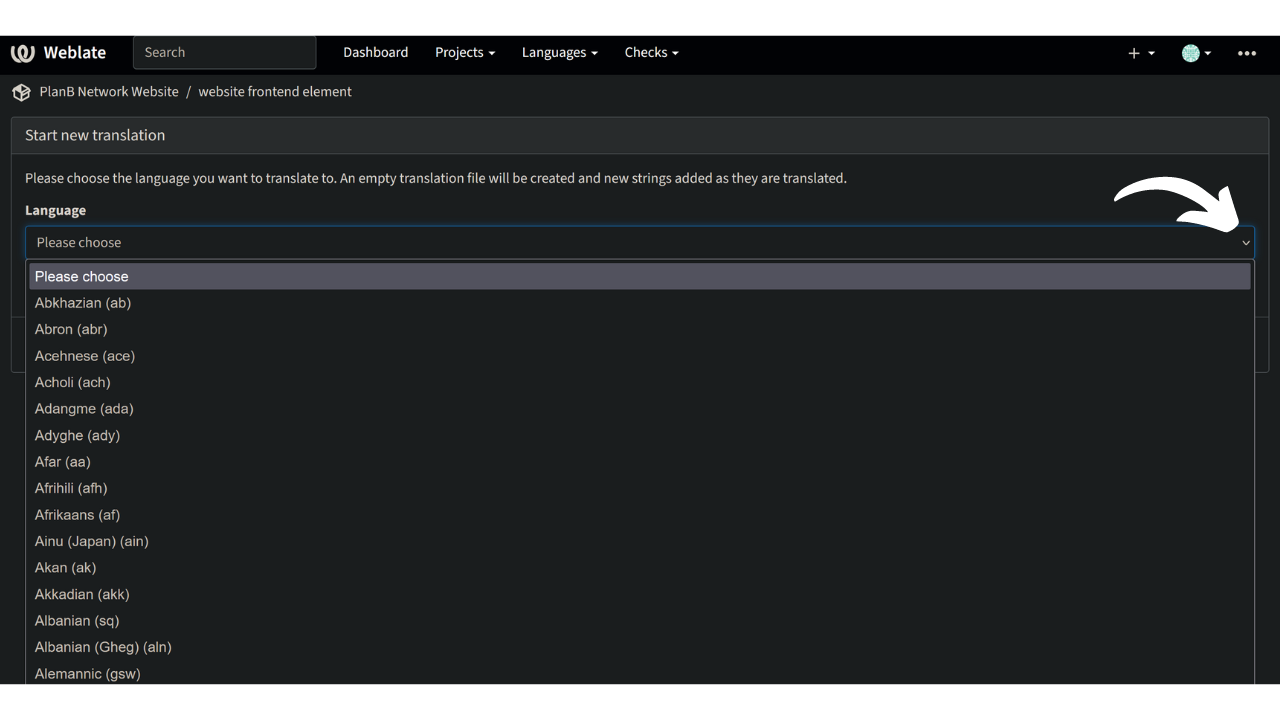This screenshot has height=720, width=1280.
Task: Open PlanB Network Website breadcrumb link
Action: coord(109,91)
